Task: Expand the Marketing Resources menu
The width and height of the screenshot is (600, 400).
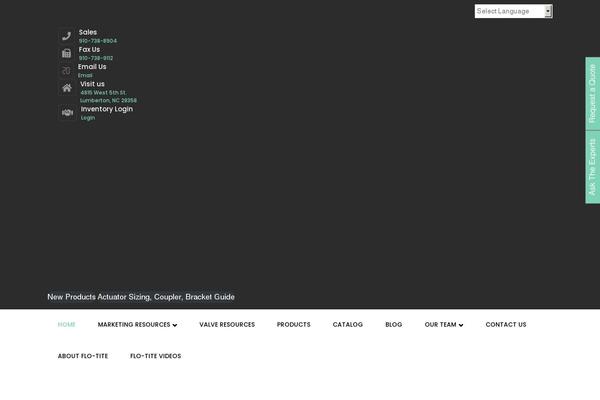Action: tap(137, 325)
